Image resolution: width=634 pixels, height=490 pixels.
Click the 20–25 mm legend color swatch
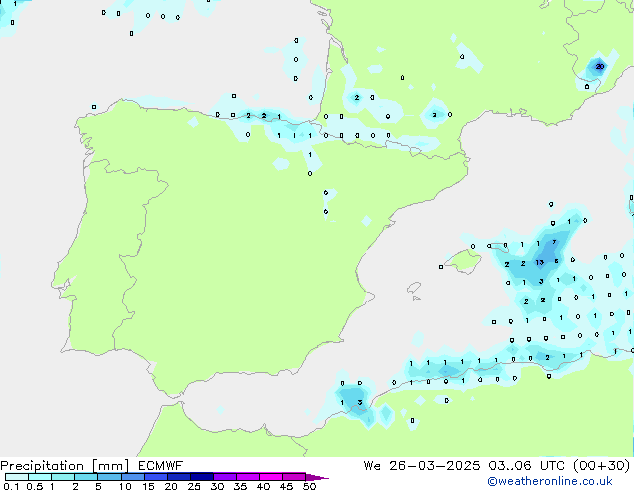click(178, 477)
